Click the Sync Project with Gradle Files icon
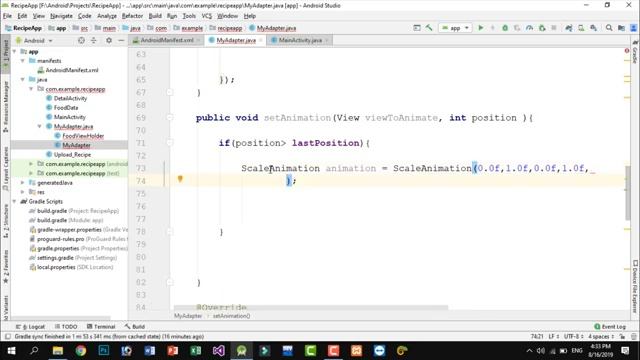640x360 pixels. (569, 28)
